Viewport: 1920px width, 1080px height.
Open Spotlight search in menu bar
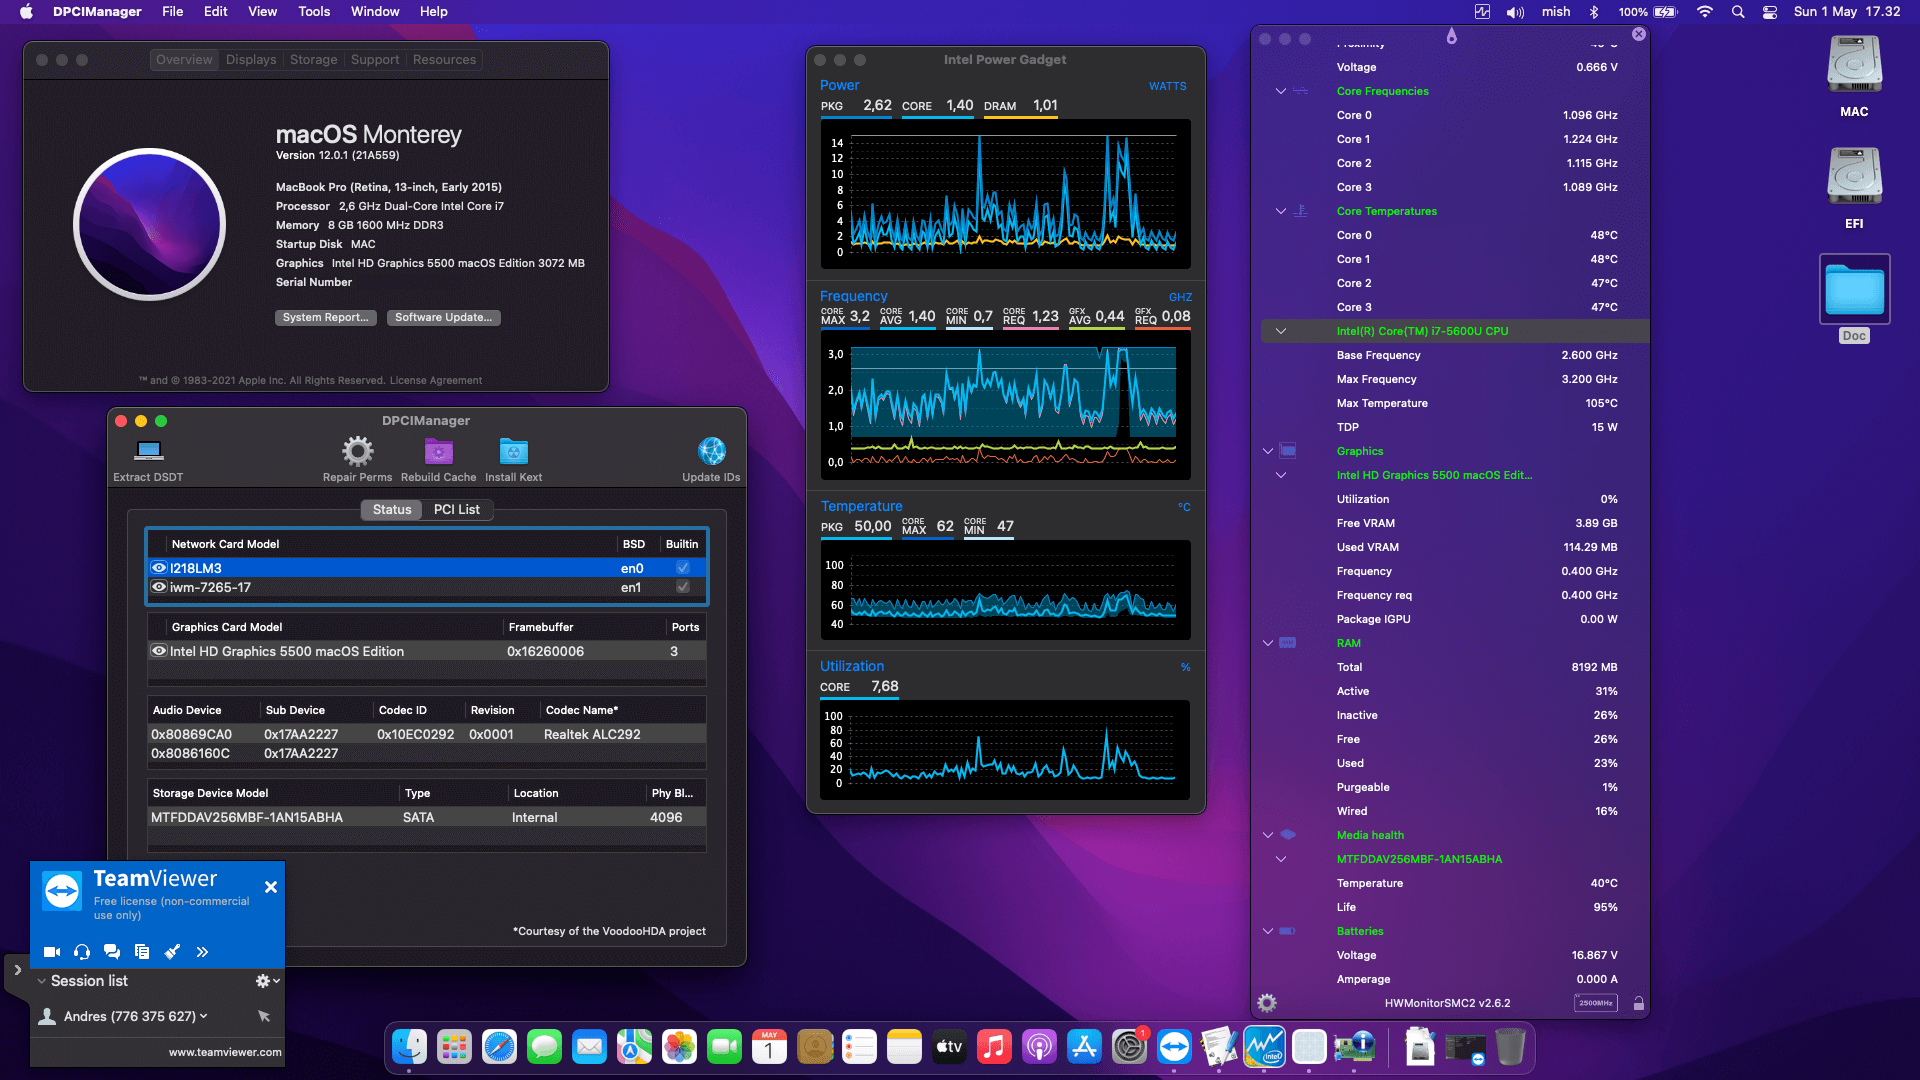pyautogui.click(x=1738, y=12)
